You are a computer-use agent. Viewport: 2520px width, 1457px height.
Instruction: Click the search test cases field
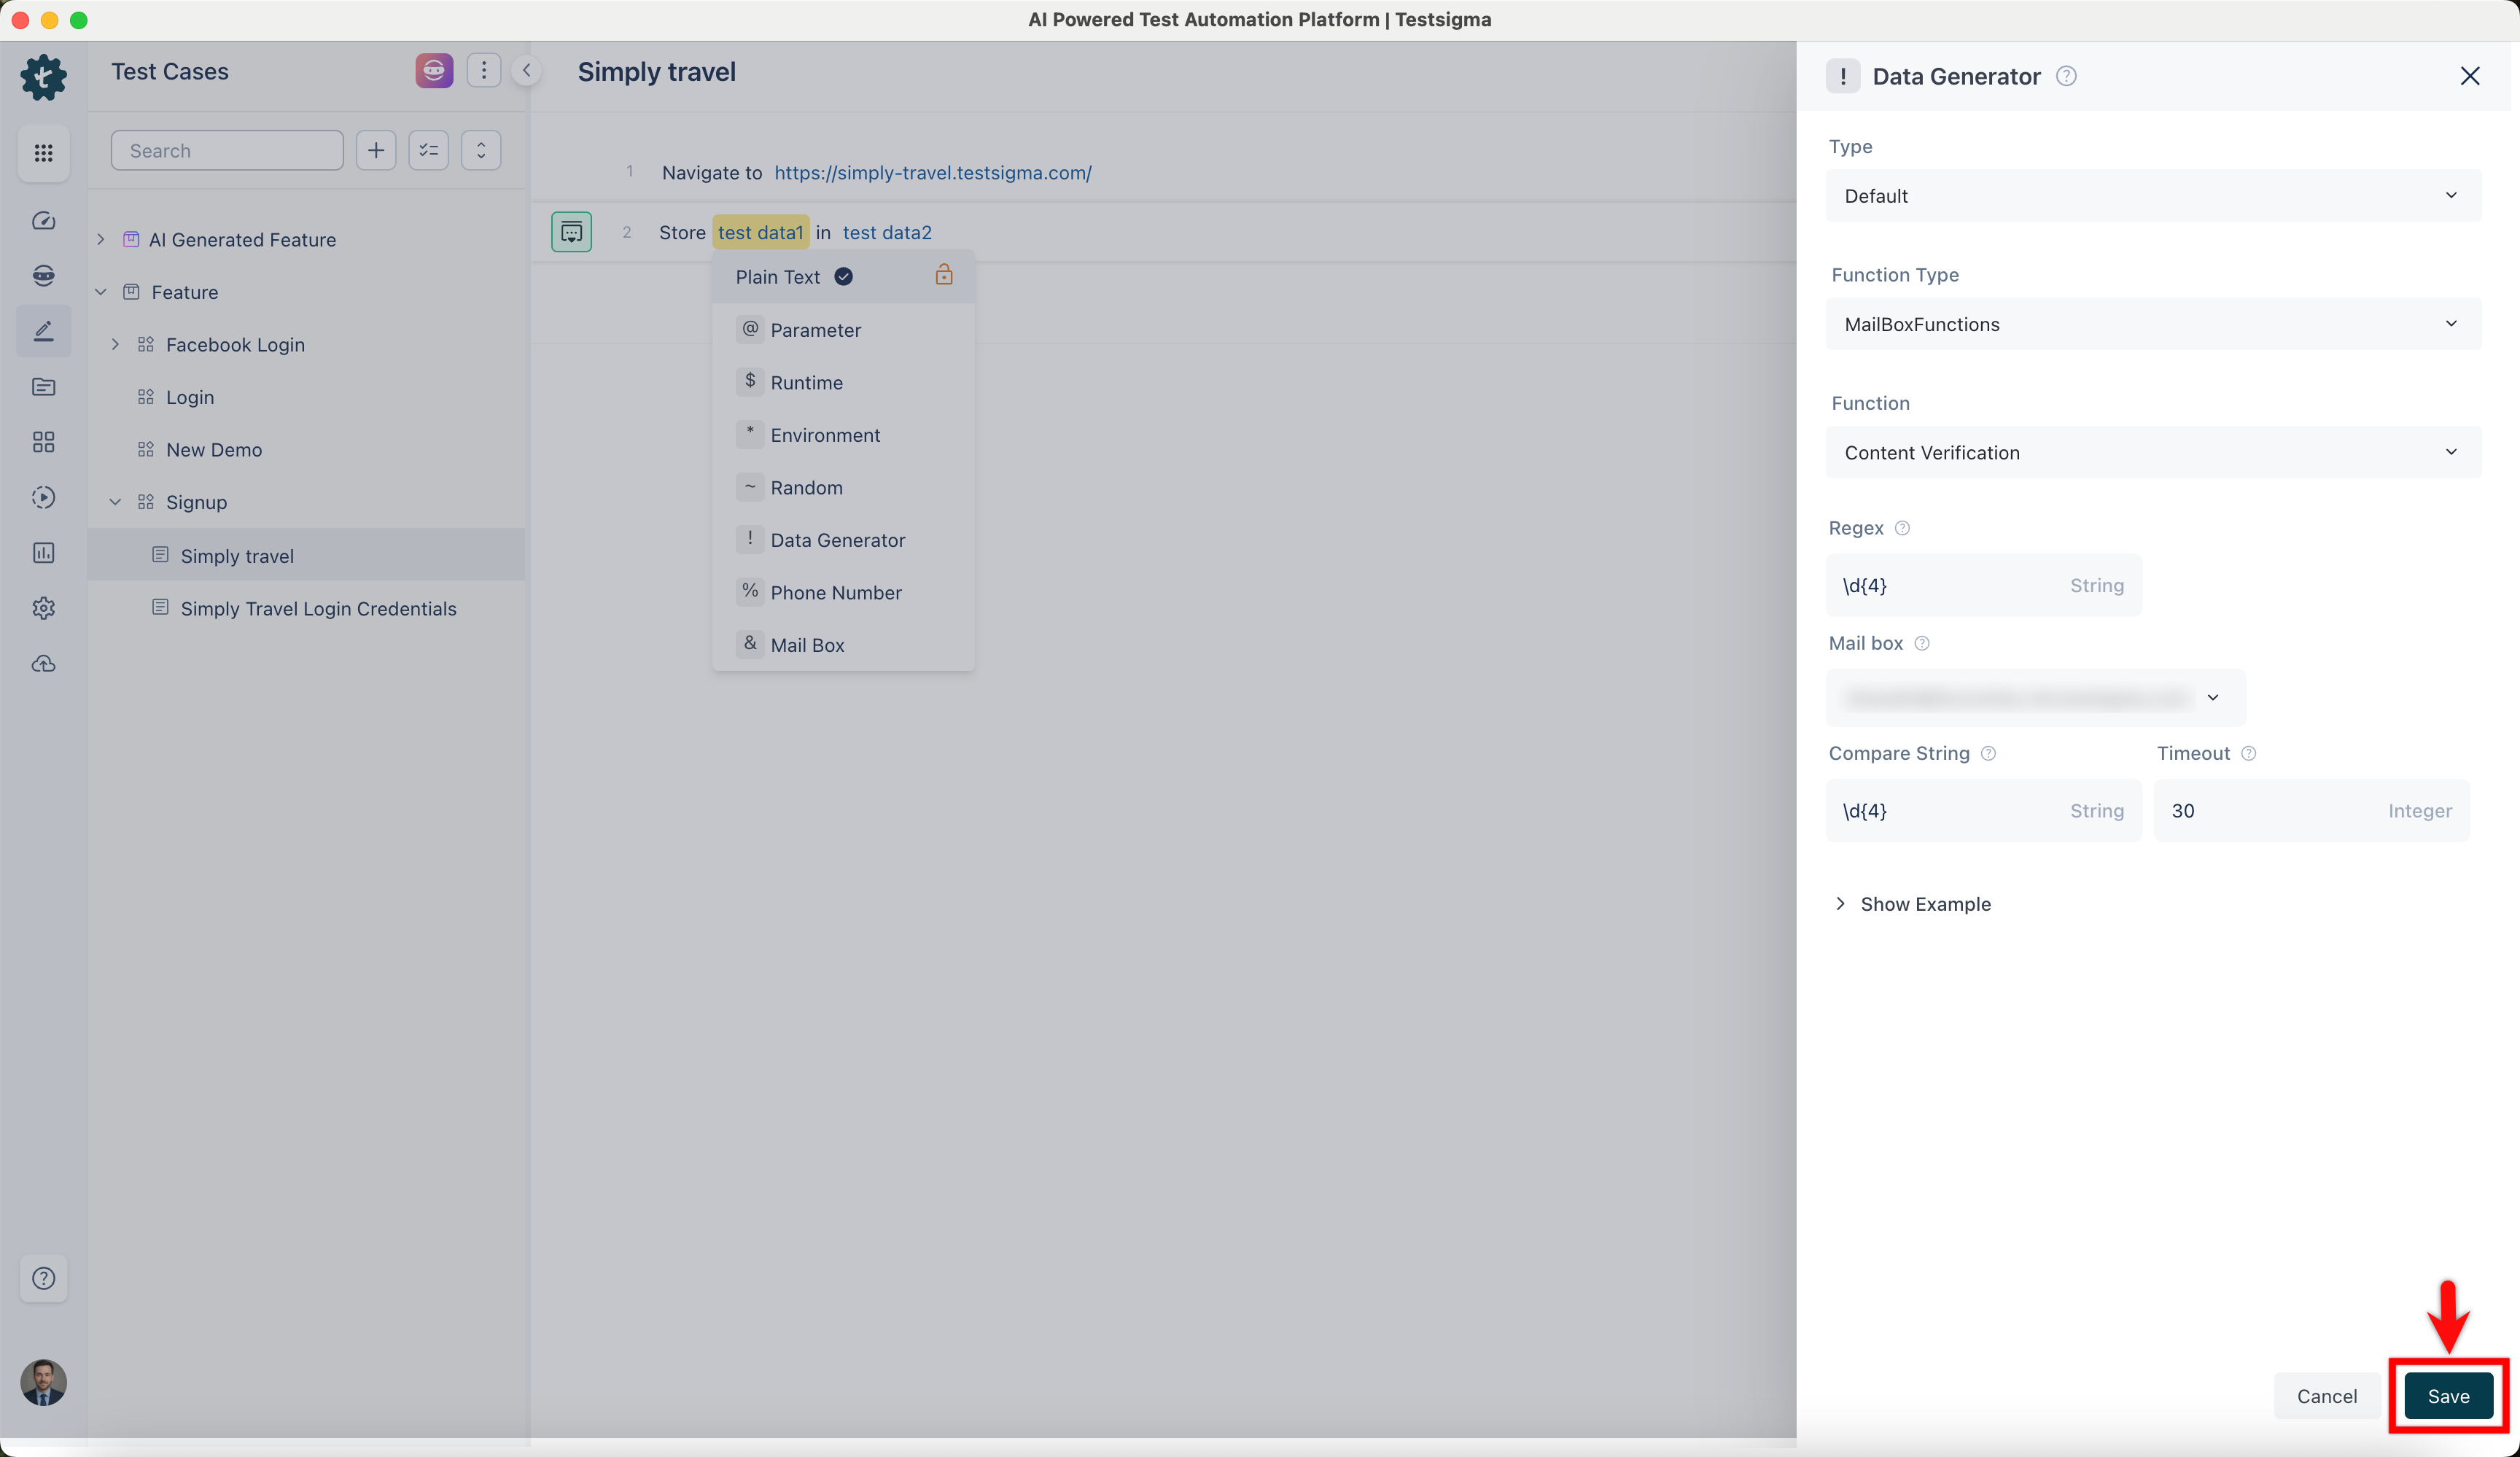(227, 150)
